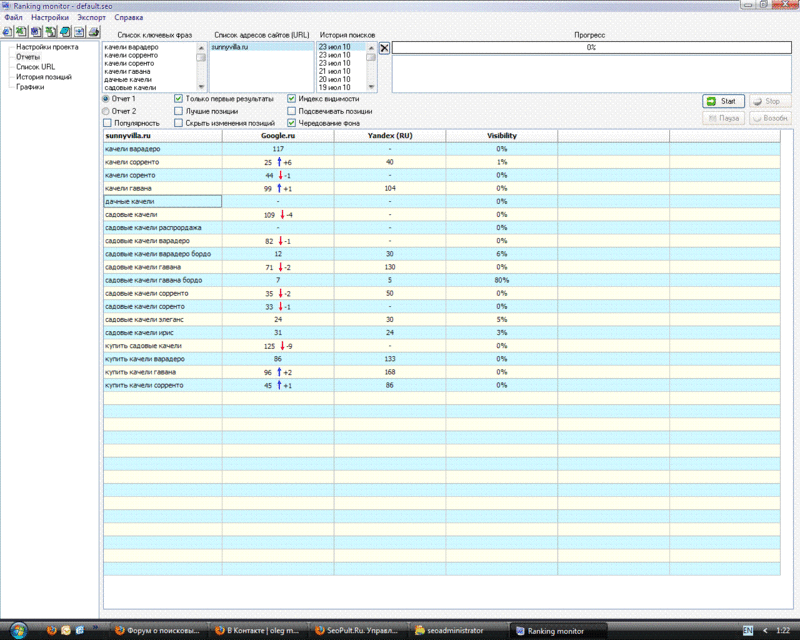Viewport: 800px width, 640px height.
Task: Sort by the Yandex (RU) column header
Action: [x=390, y=135]
